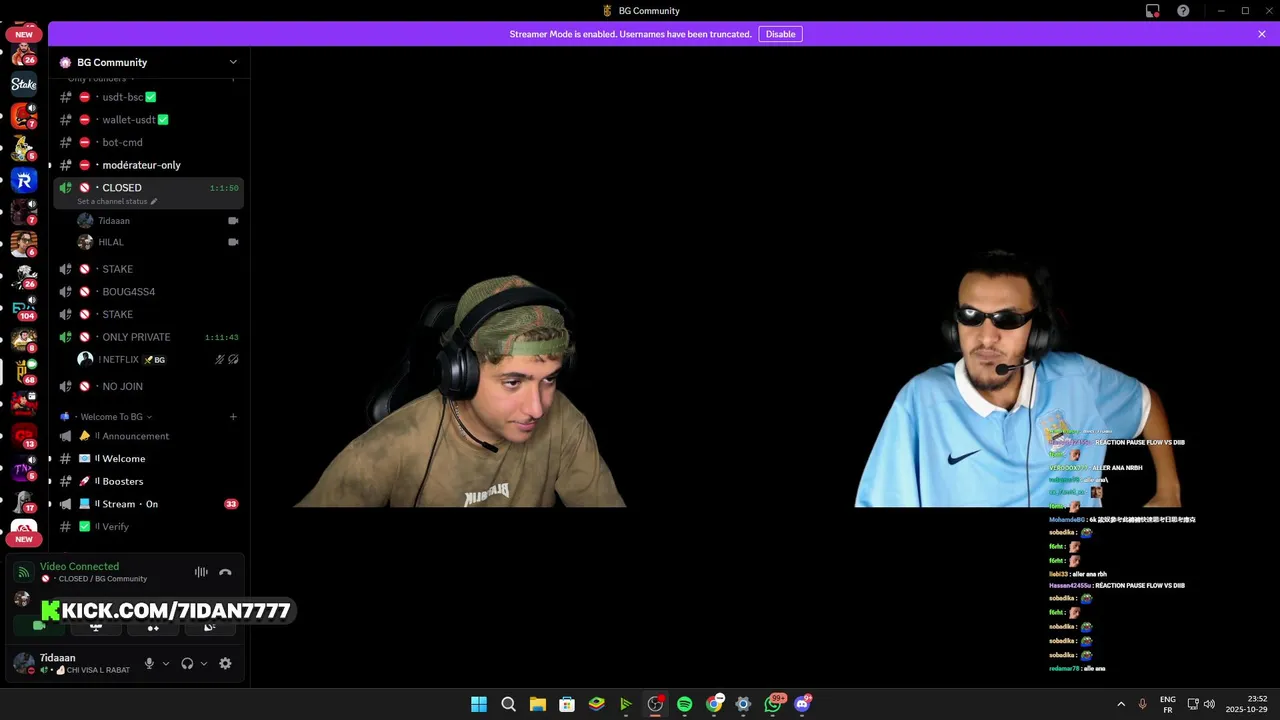The image size is (1280, 720).
Task: Click the Video Connected status text
Action: [x=79, y=566]
